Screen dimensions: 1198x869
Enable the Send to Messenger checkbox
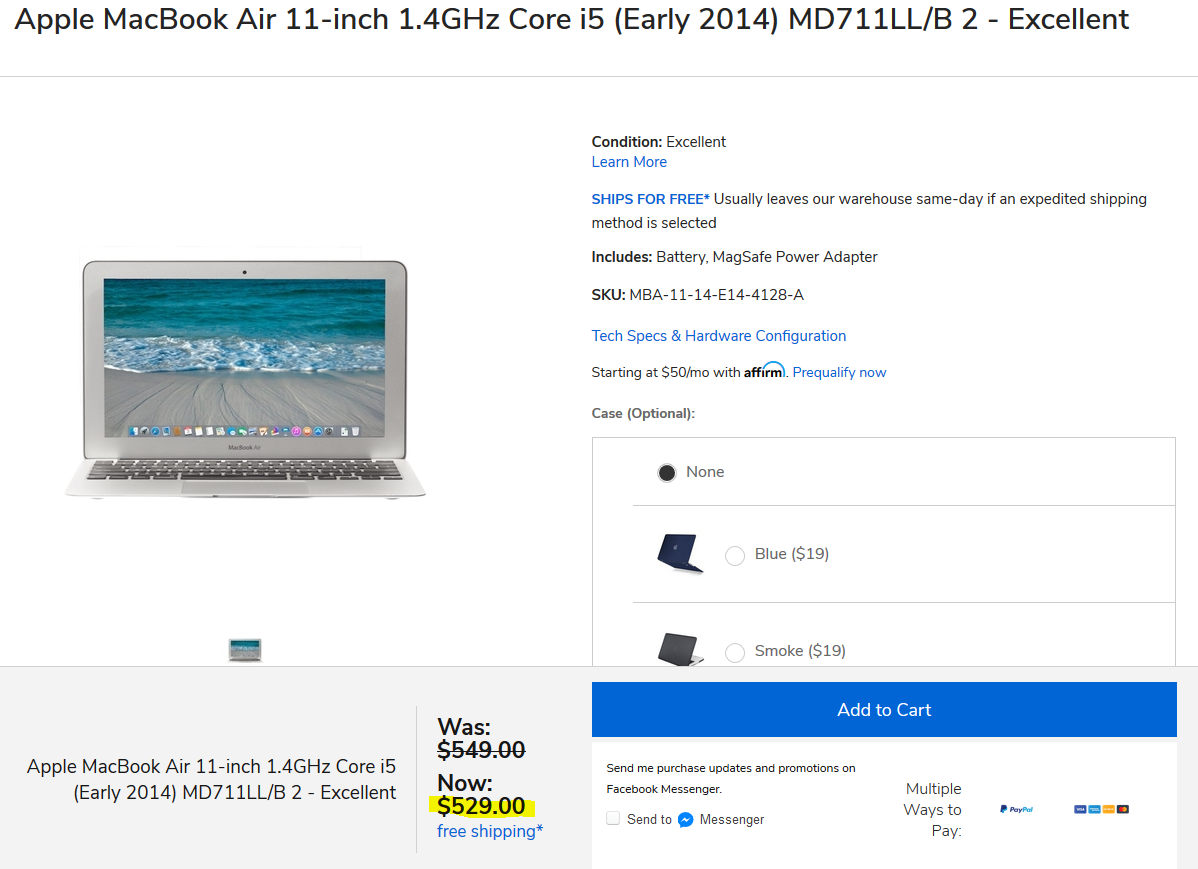(613, 819)
